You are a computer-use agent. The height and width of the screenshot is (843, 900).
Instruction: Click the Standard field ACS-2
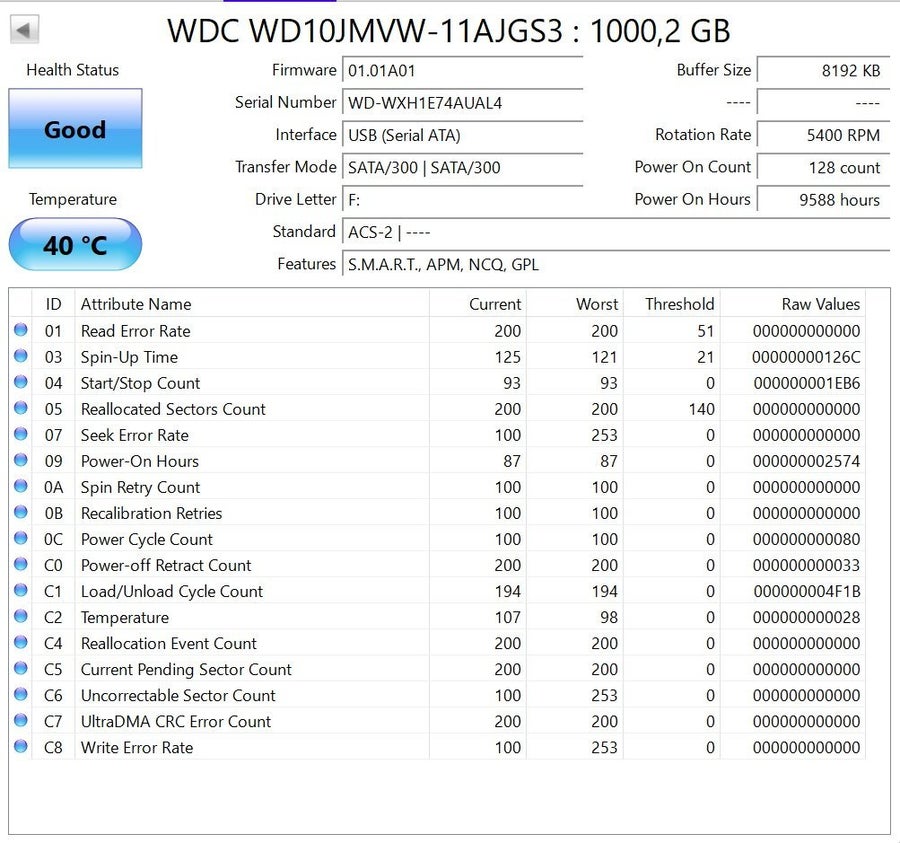(x=616, y=232)
